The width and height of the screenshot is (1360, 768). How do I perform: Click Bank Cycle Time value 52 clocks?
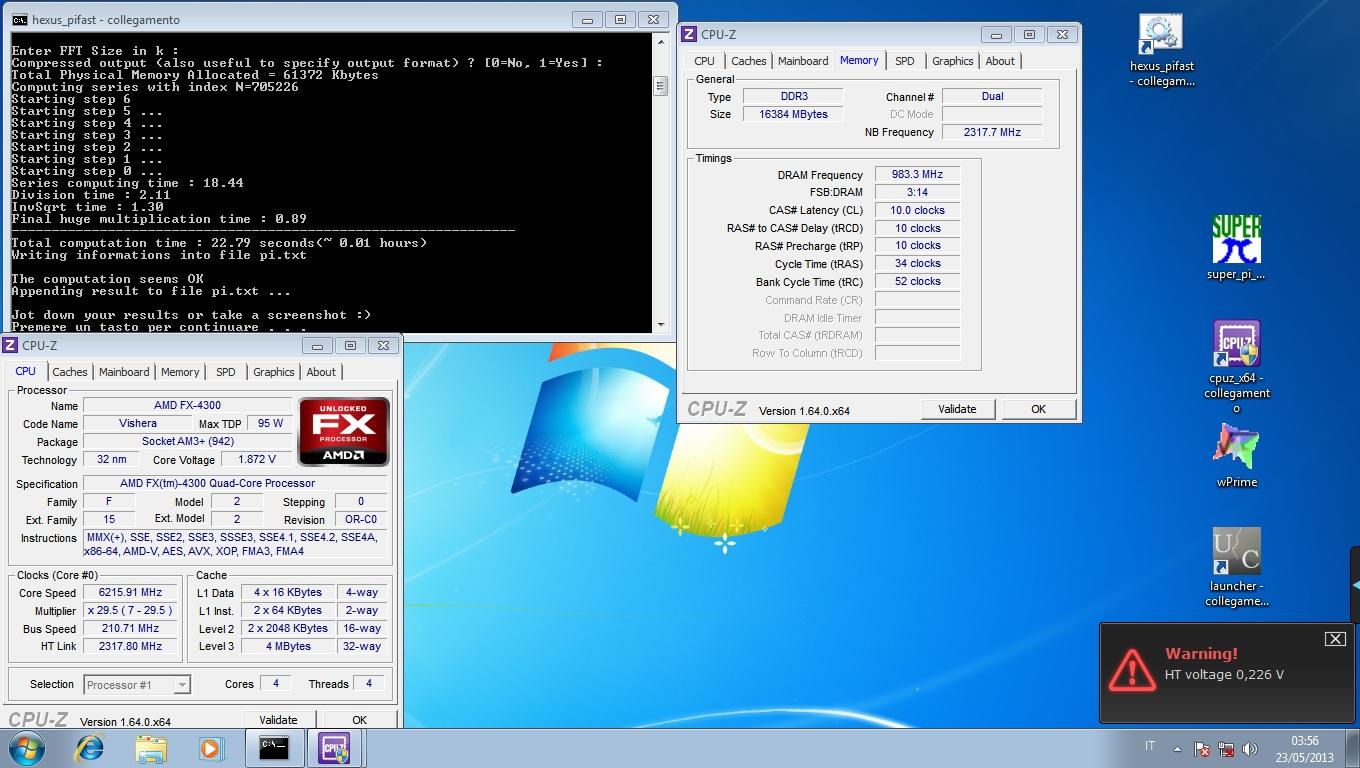click(x=917, y=282)
